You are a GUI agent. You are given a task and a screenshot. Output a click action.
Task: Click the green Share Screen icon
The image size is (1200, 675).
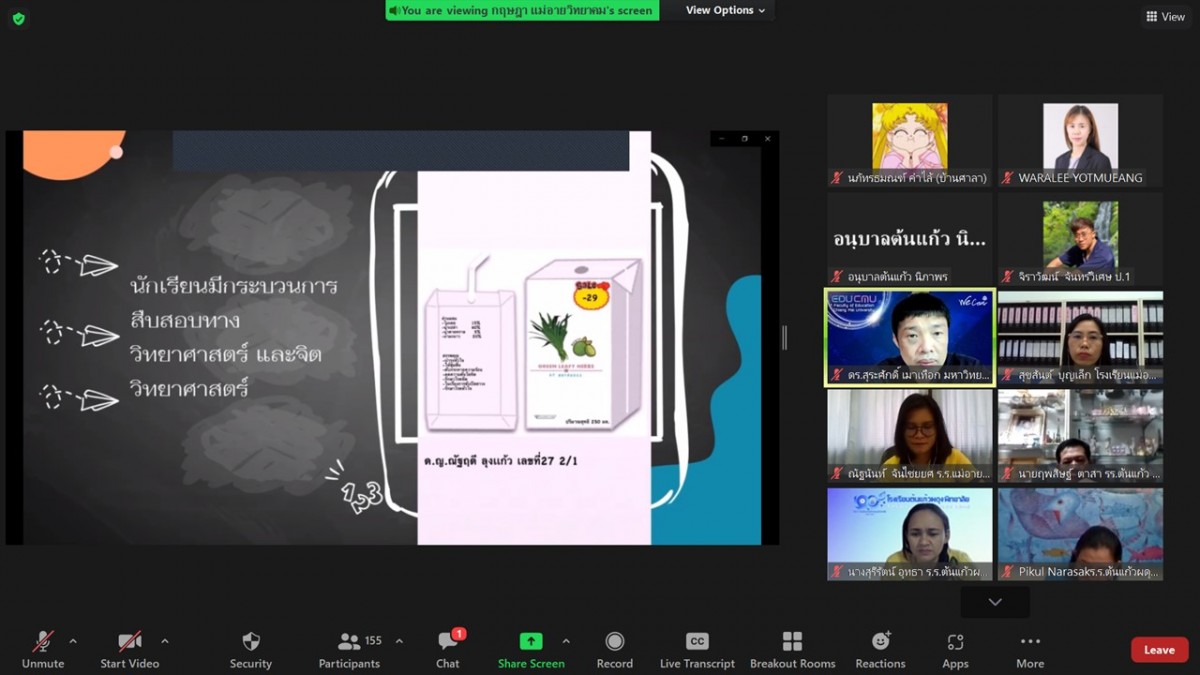pyautogui.click(x=531, y=642)
